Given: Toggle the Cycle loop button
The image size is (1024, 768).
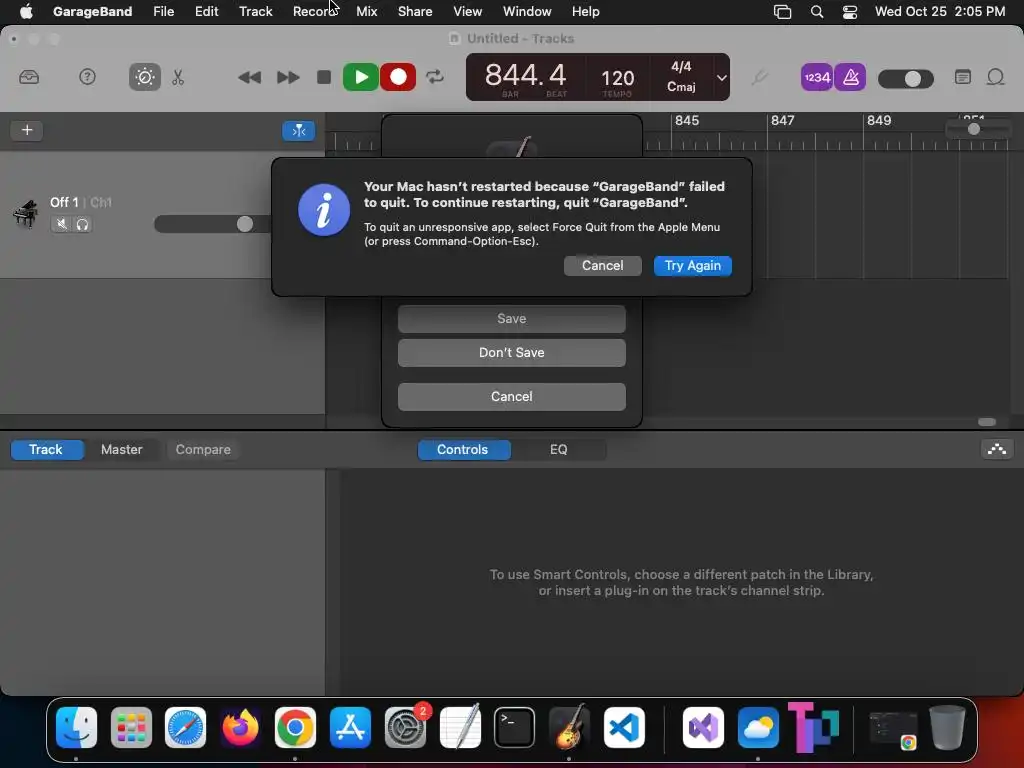Looking at the screenshot, I should pyautogui.click(x=435, y=77).
